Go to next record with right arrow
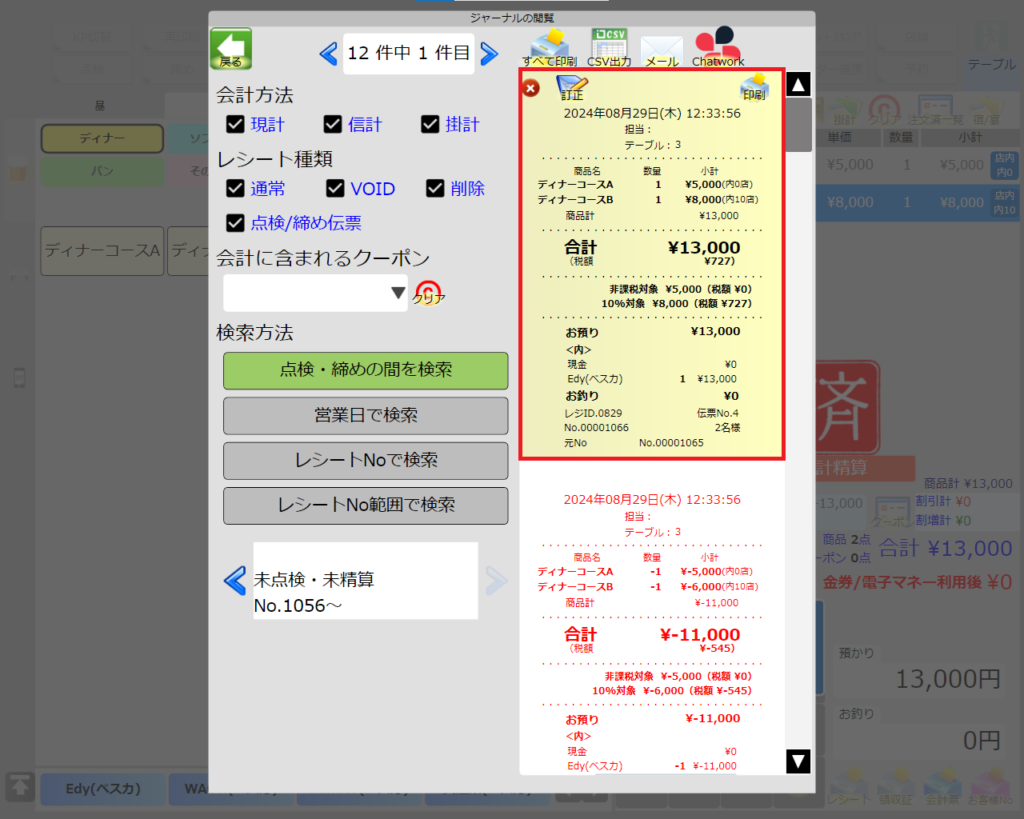This screenshot has width=1024, height=819. coord(489,54)
